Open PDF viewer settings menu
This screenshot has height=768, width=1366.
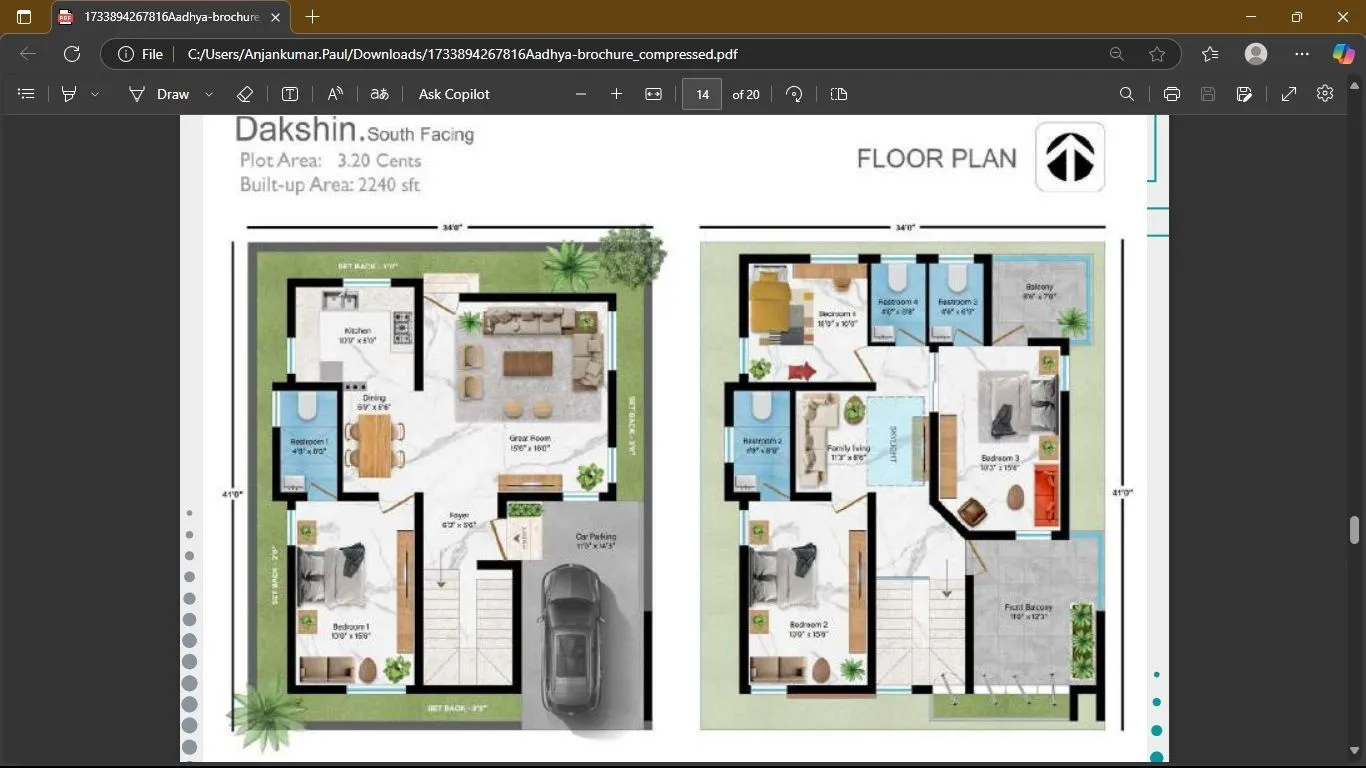pos(1324,94)
